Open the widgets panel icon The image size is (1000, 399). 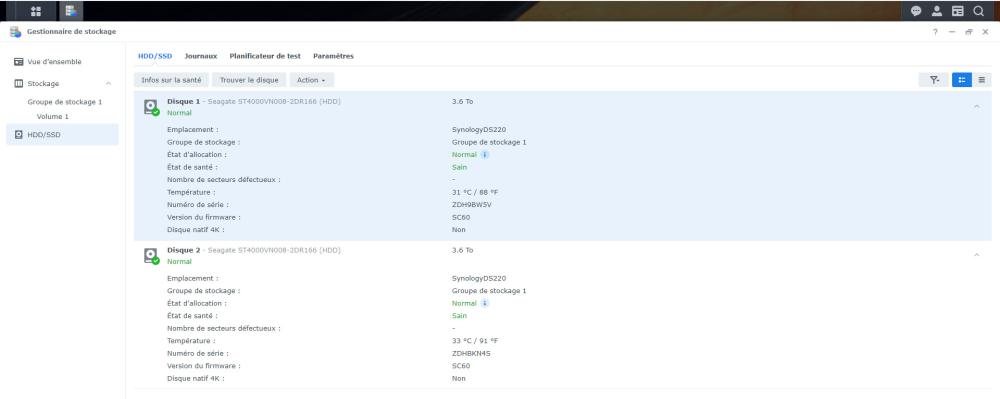(x=957, y=11)
